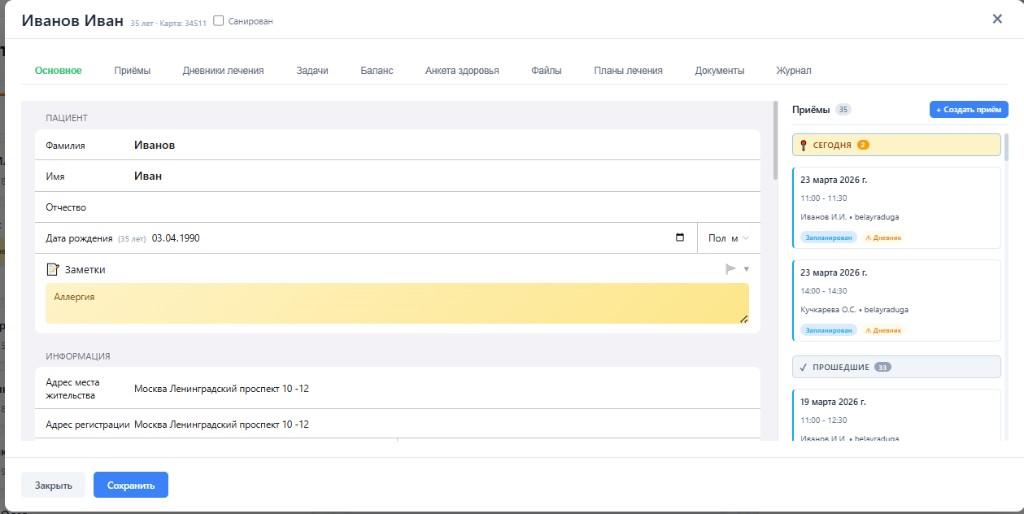
Task: Go to the Анкета здоровья tab
Action: (x=461, y=71)
